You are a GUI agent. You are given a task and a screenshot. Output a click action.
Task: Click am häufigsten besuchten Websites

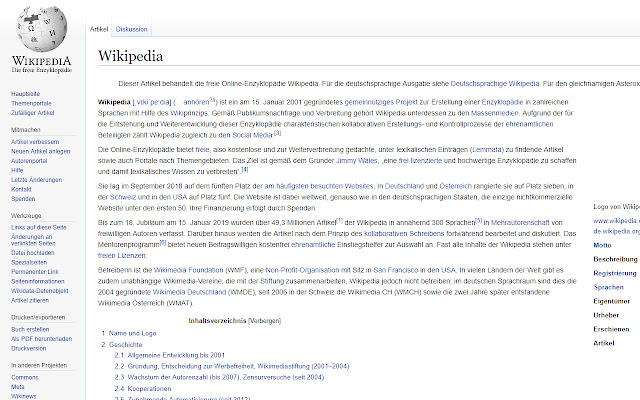pyautogui.click(x=319, y=186)
